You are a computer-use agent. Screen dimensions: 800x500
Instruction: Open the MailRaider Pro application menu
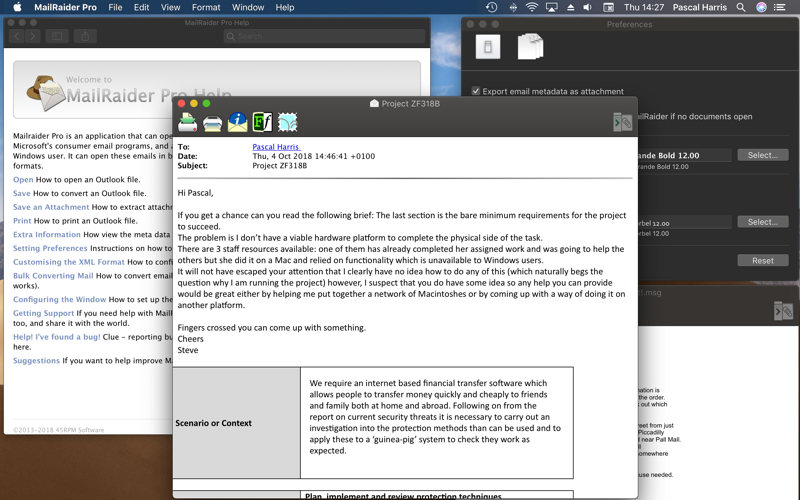(65, 7)
